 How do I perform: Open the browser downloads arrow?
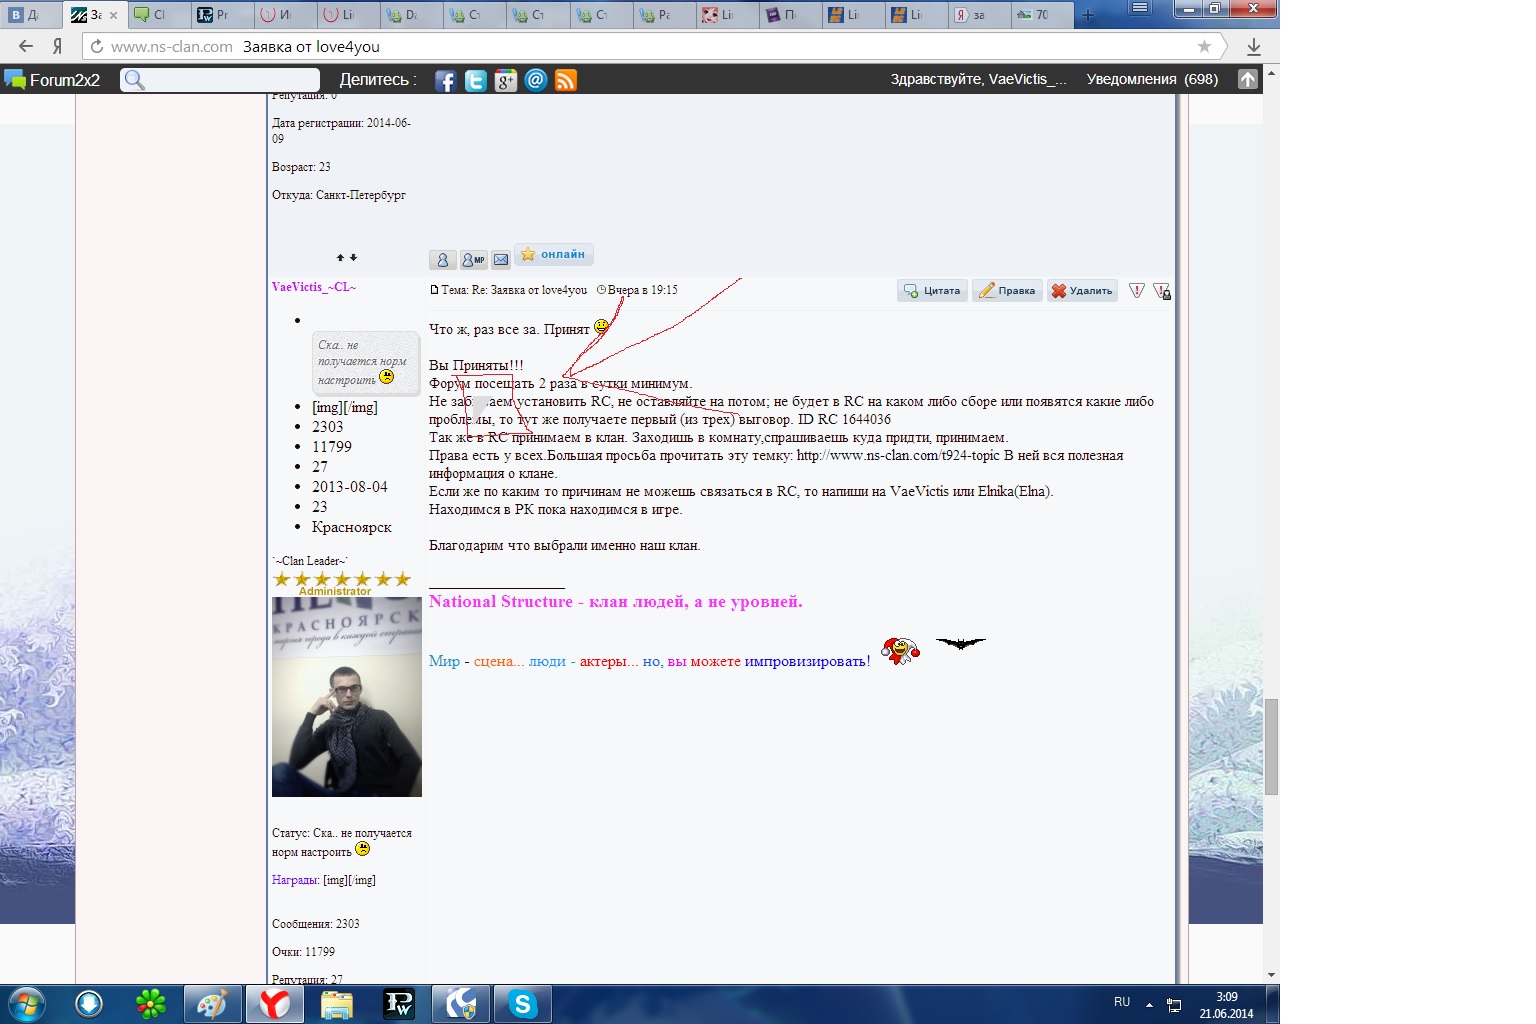coord(1254,46)
